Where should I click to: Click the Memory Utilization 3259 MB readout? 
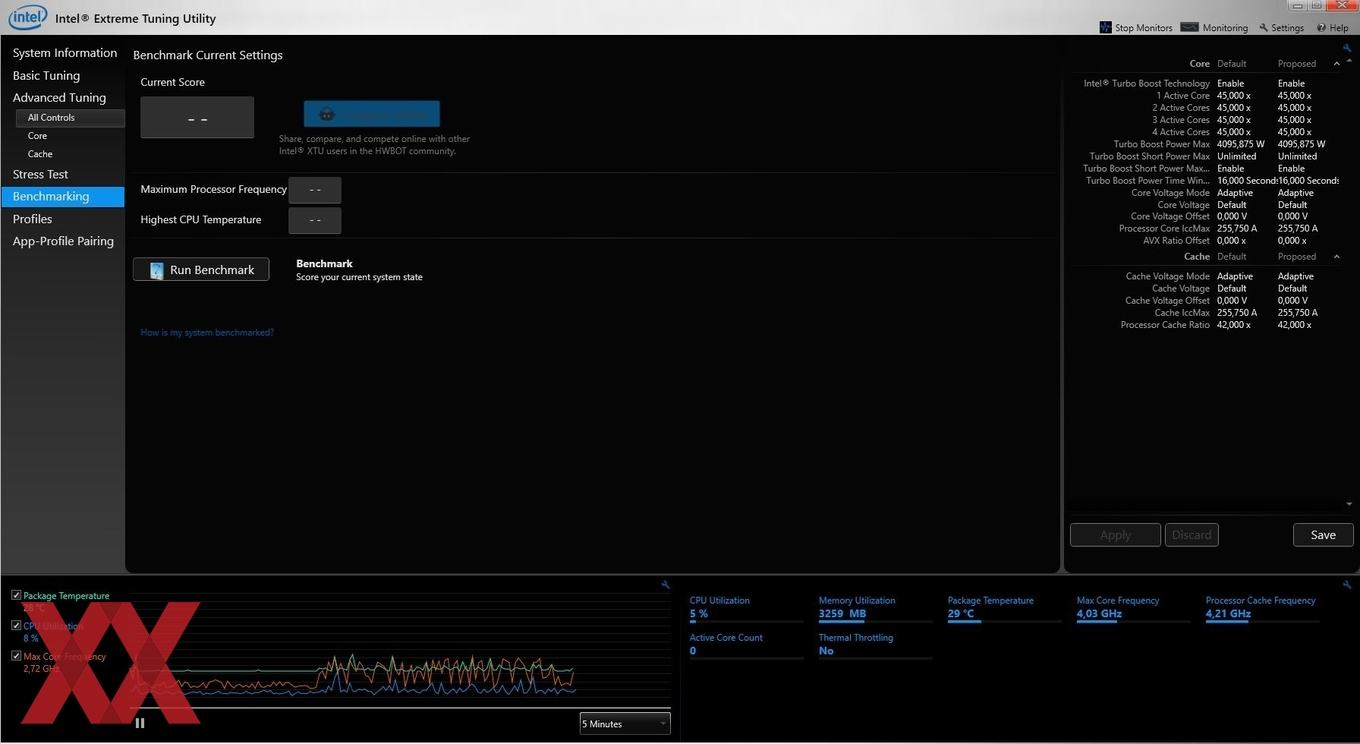point(875,608)
